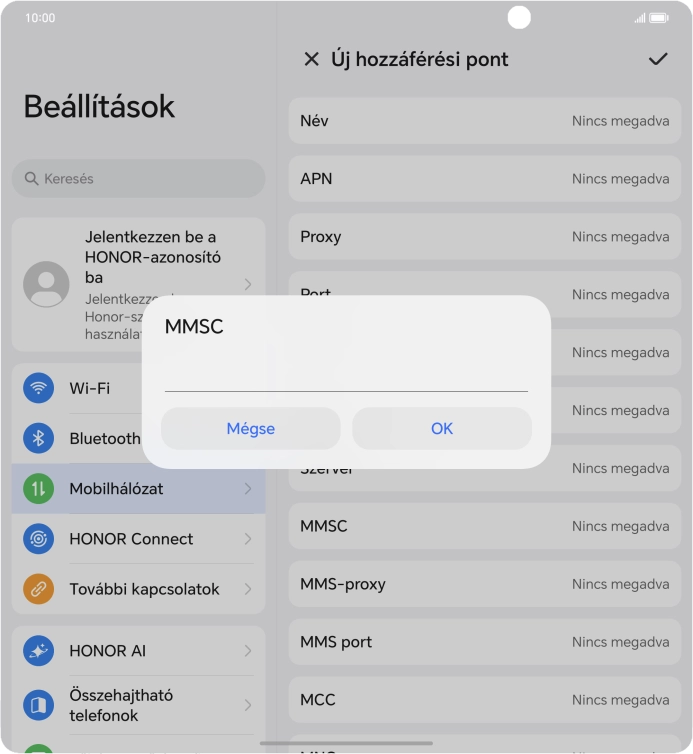Open the APN setting row
This screenshot has height=754, width=693.
[485, 178]
